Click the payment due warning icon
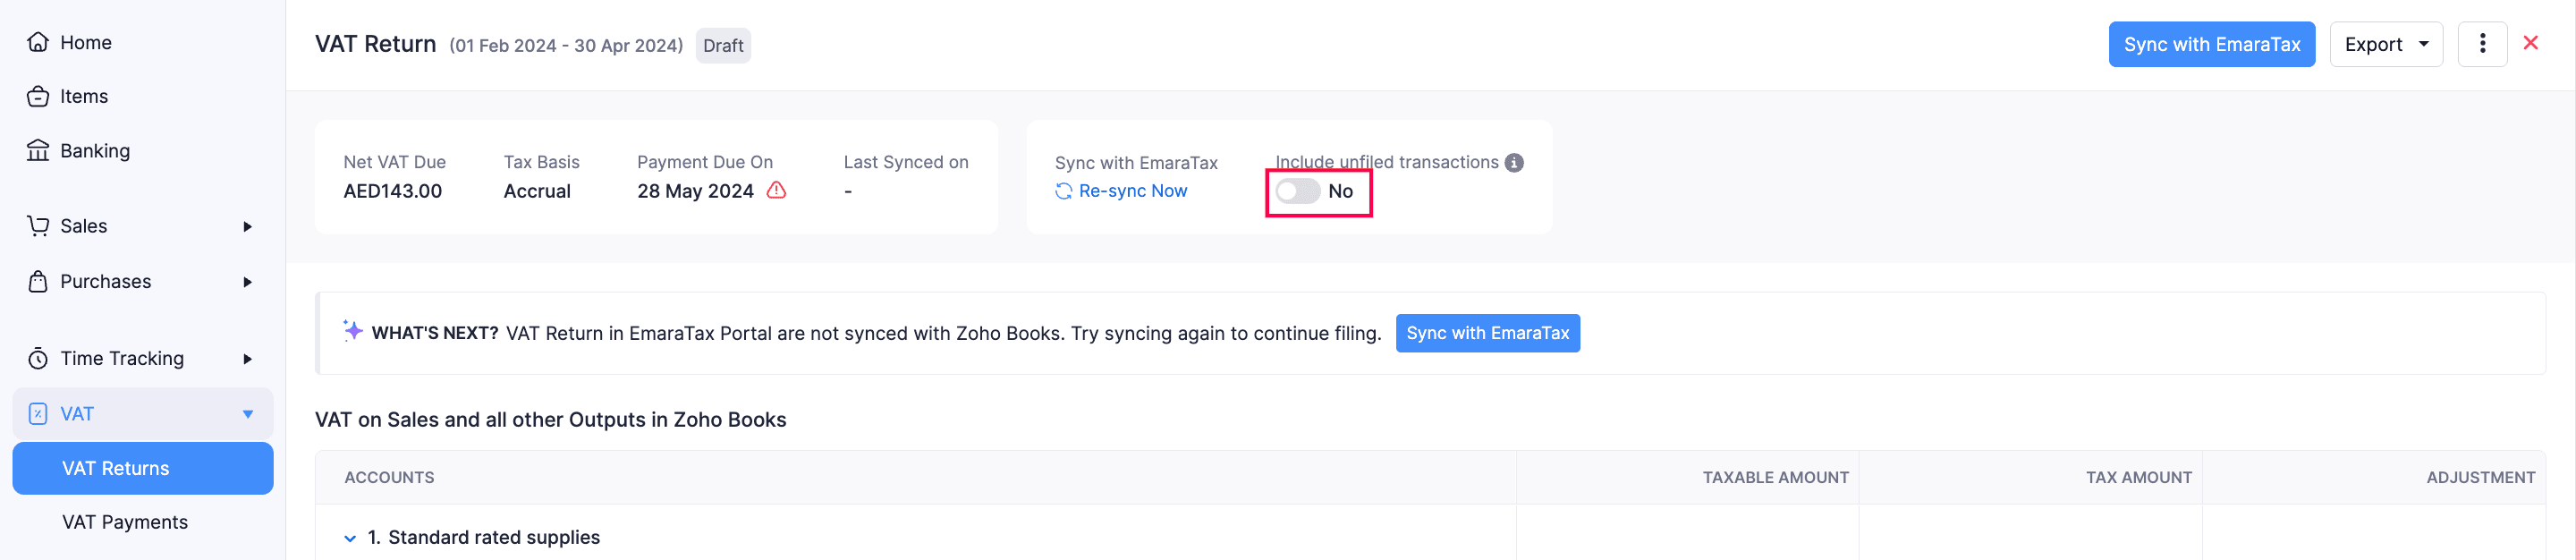Screen dimensions: 2576x560 (x=776, y=190)
